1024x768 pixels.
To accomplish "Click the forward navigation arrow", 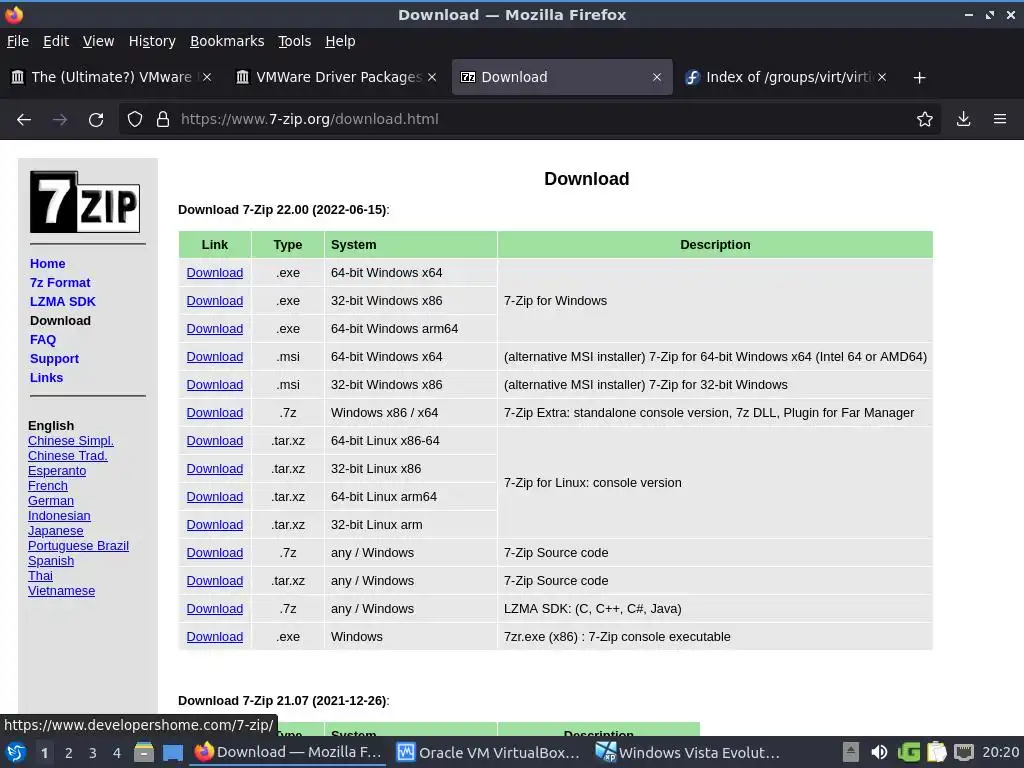I will (60, 120).
